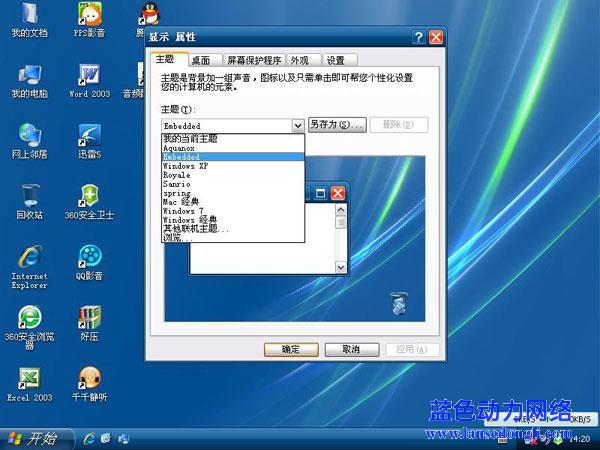600x450 pixels.
Task: Open the QQ penguin desktop icon
Action: click(x=150, y=15)
